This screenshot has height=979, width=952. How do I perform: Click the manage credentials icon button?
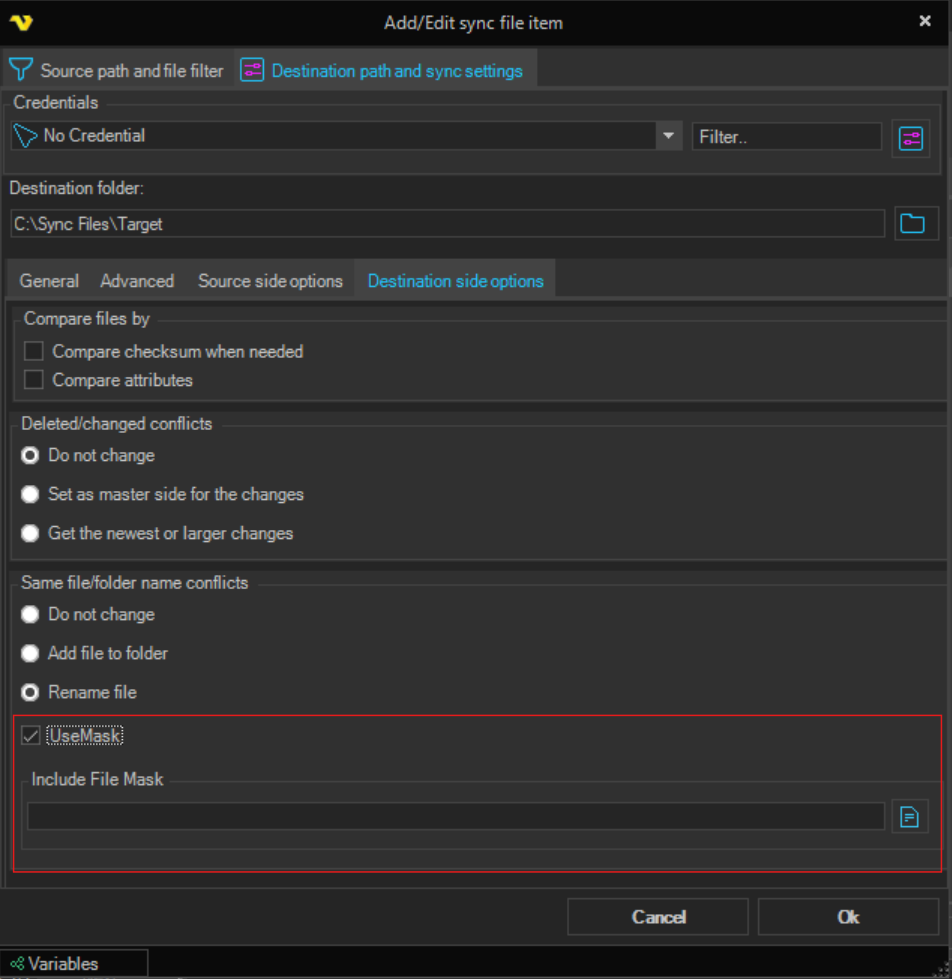point(910,138)
